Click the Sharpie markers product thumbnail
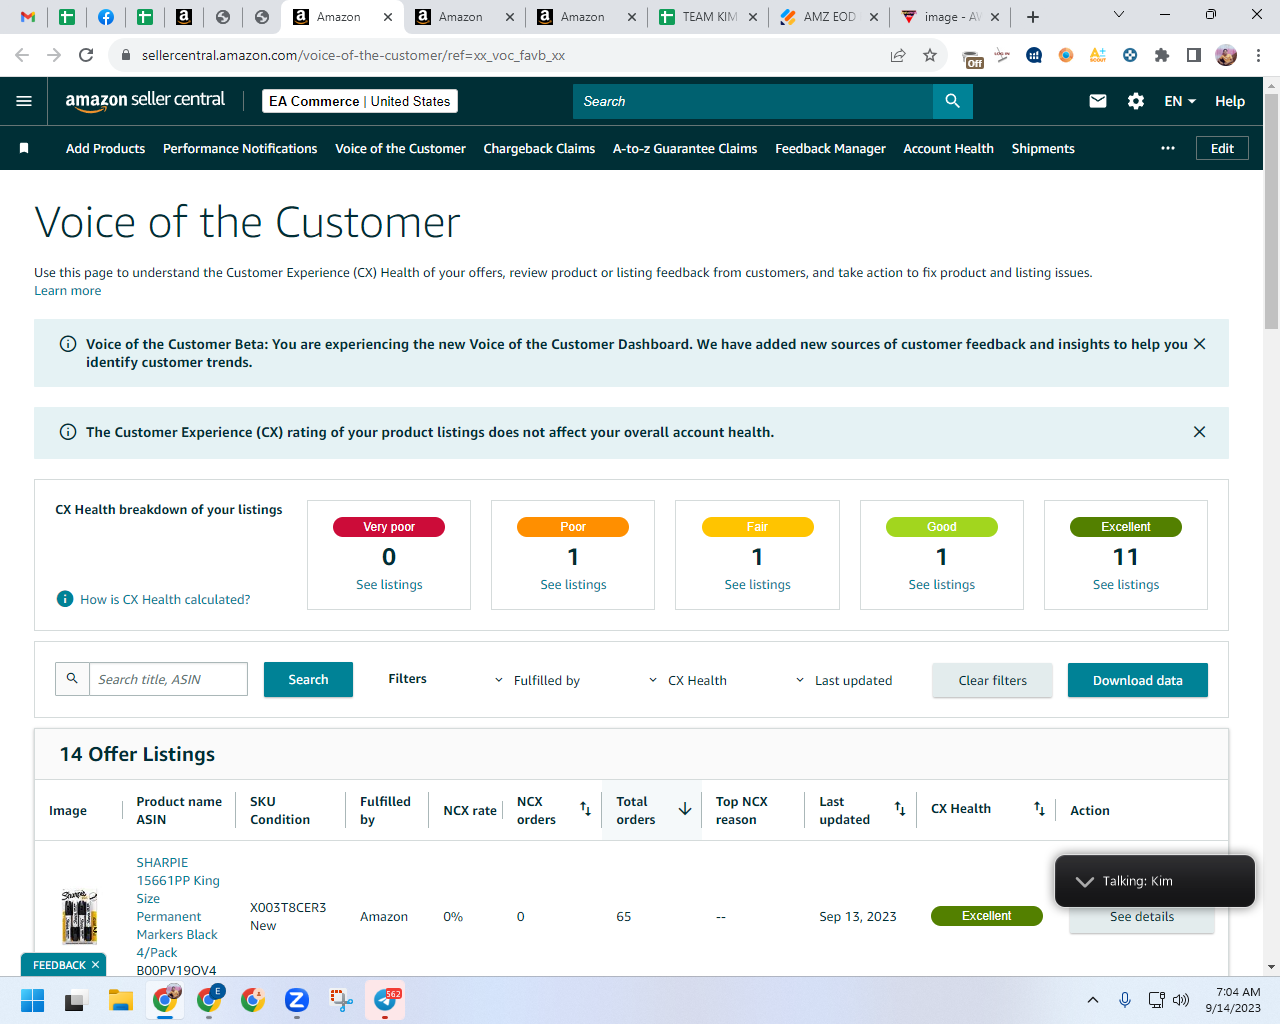Screen dimensions: 1280x1024 (79, 916)
